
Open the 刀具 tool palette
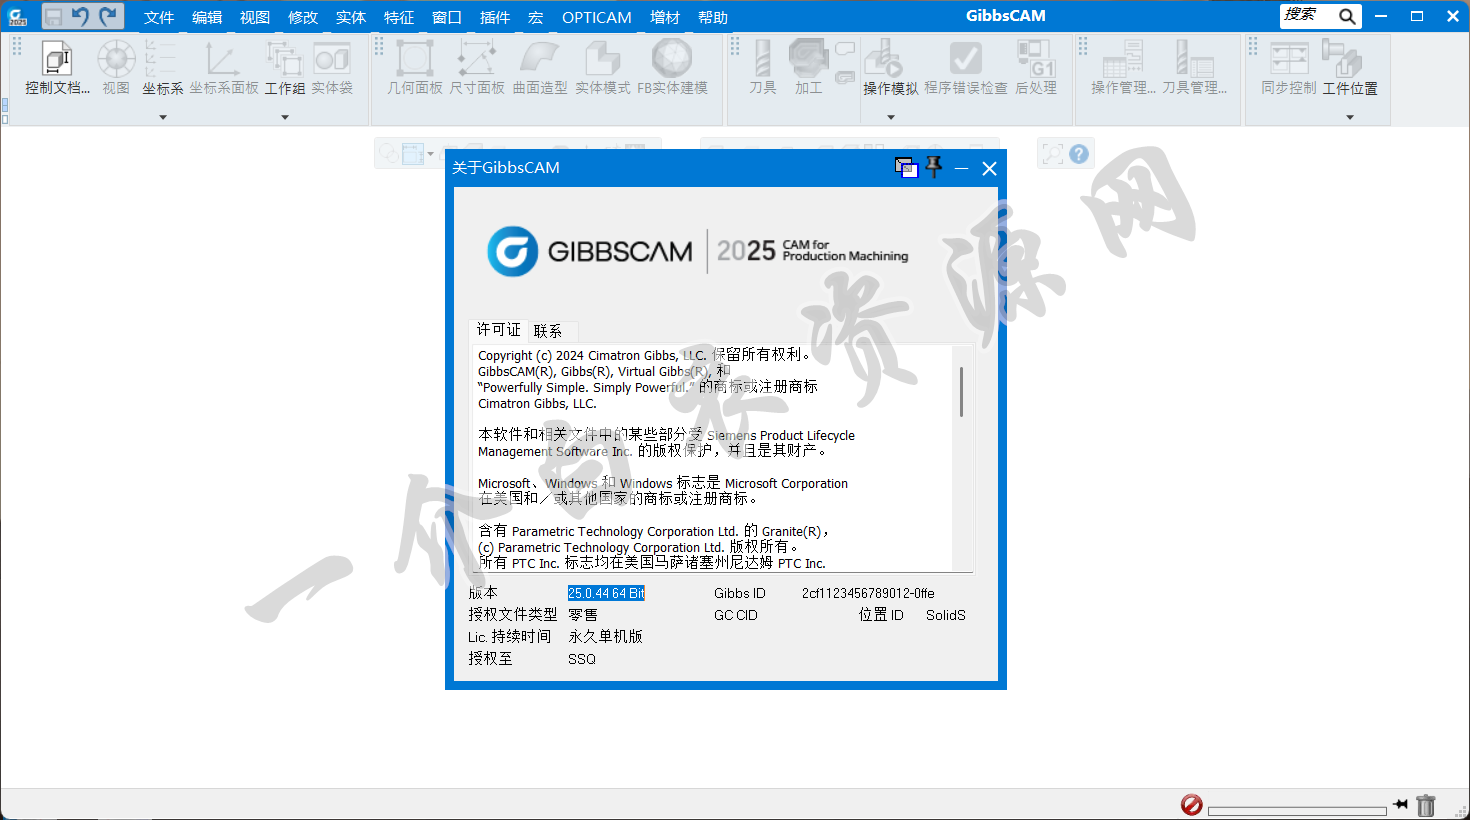coord(763,68)
